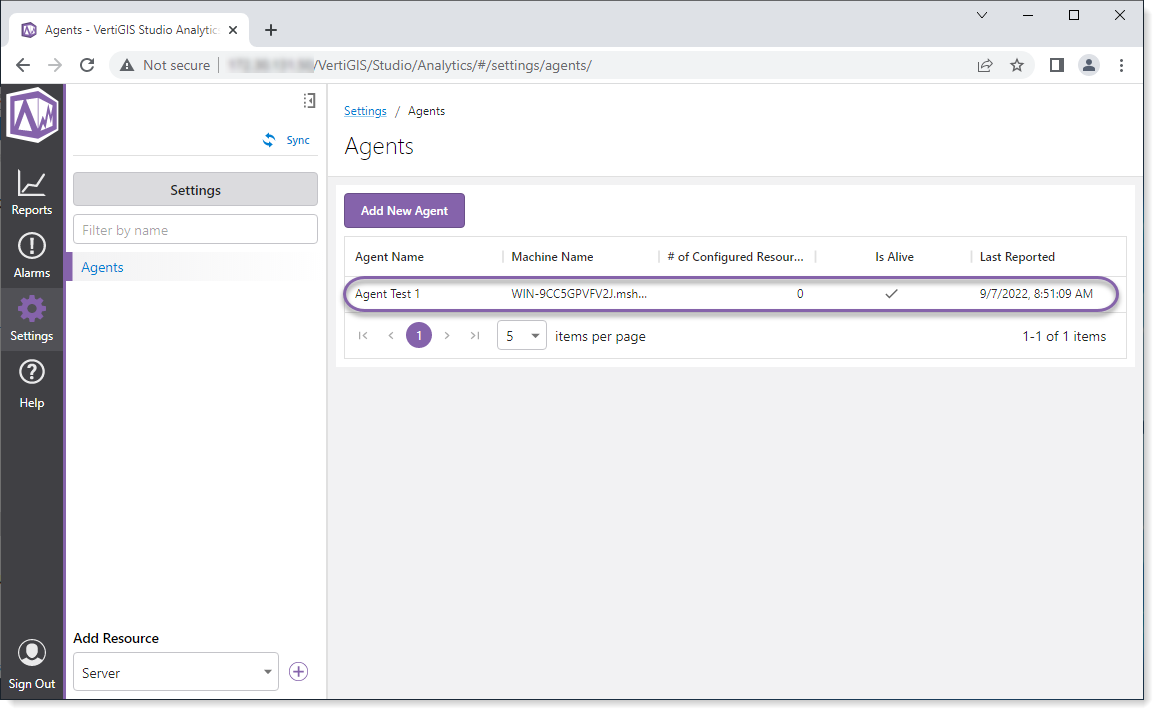Image resolution: width=1159 pixels, height=715 pixels.
Task: Reload the page in browser
Action: [x=87, y=65]
